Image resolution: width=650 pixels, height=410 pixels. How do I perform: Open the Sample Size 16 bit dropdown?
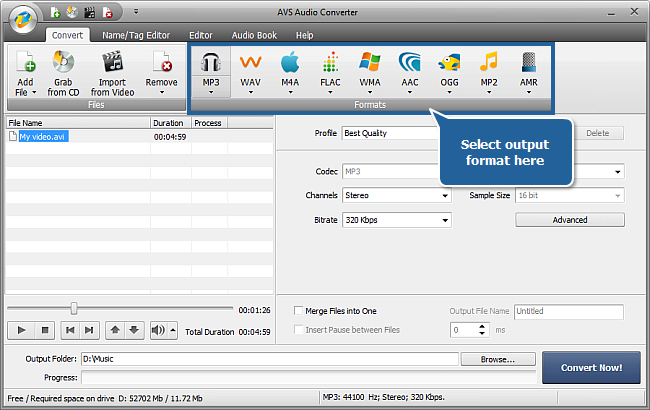[570, 195]
